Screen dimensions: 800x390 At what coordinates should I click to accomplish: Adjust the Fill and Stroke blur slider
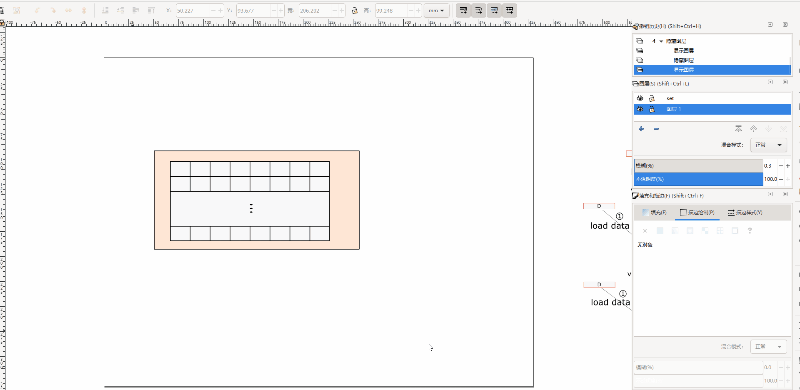tap(698, 367)
